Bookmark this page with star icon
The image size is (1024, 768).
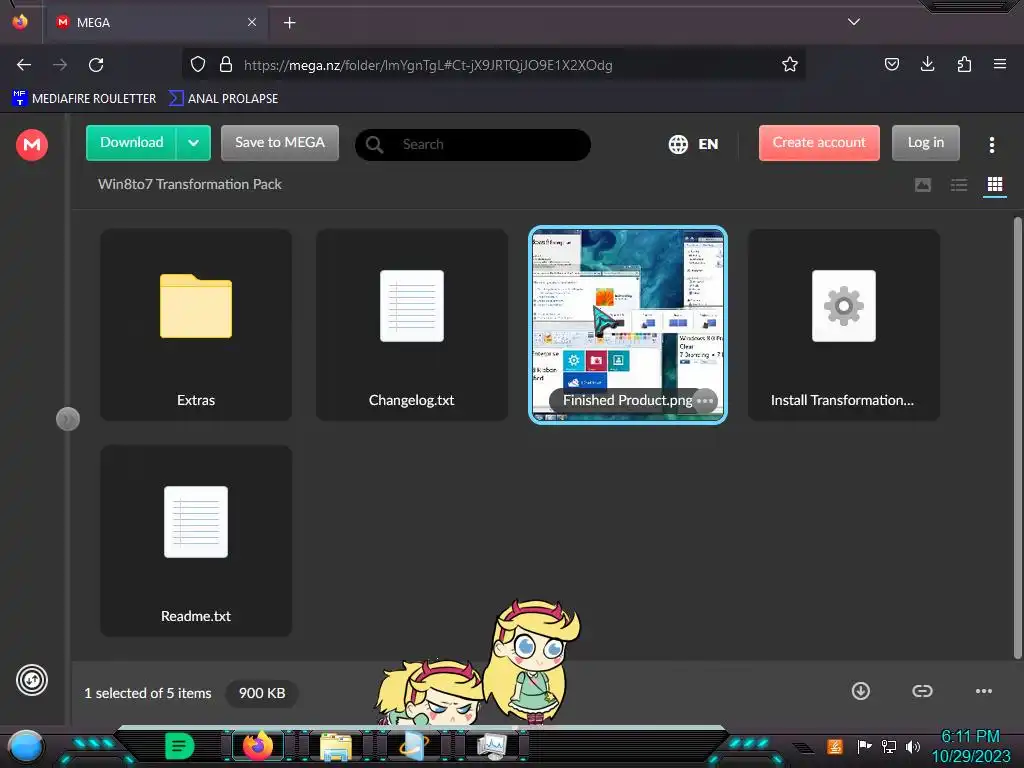coord(790,65)
